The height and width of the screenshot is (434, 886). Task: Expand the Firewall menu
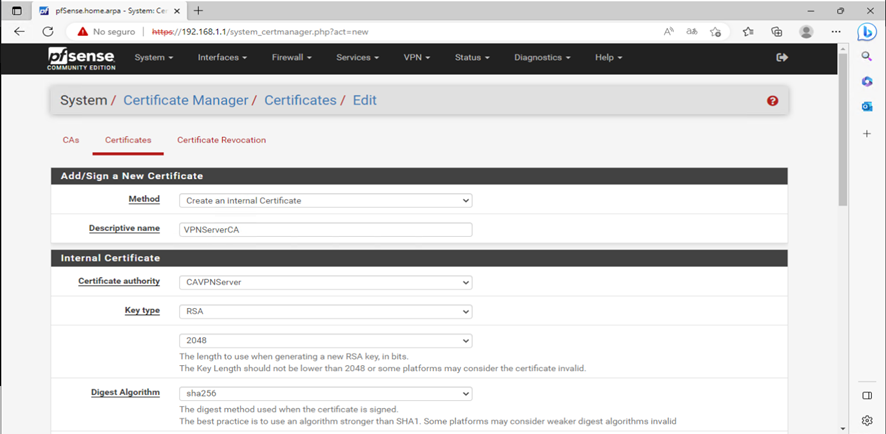coord(292,58)
